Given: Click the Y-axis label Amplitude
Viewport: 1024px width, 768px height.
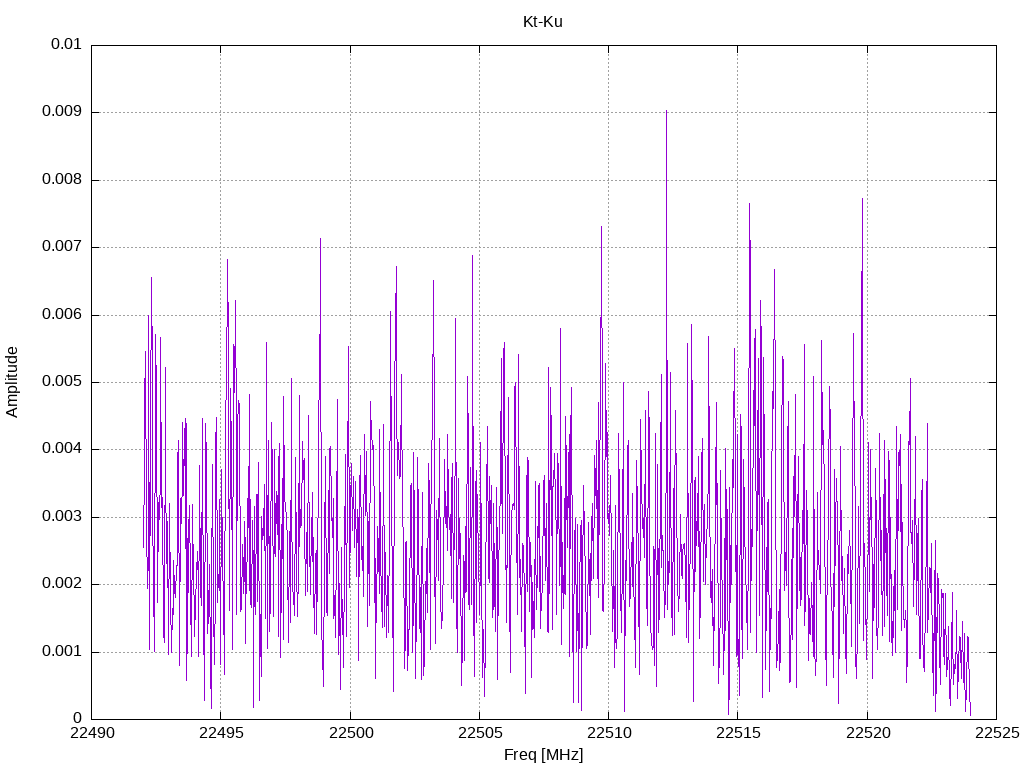Looking at the screenshot, I should tap(12, 382).
